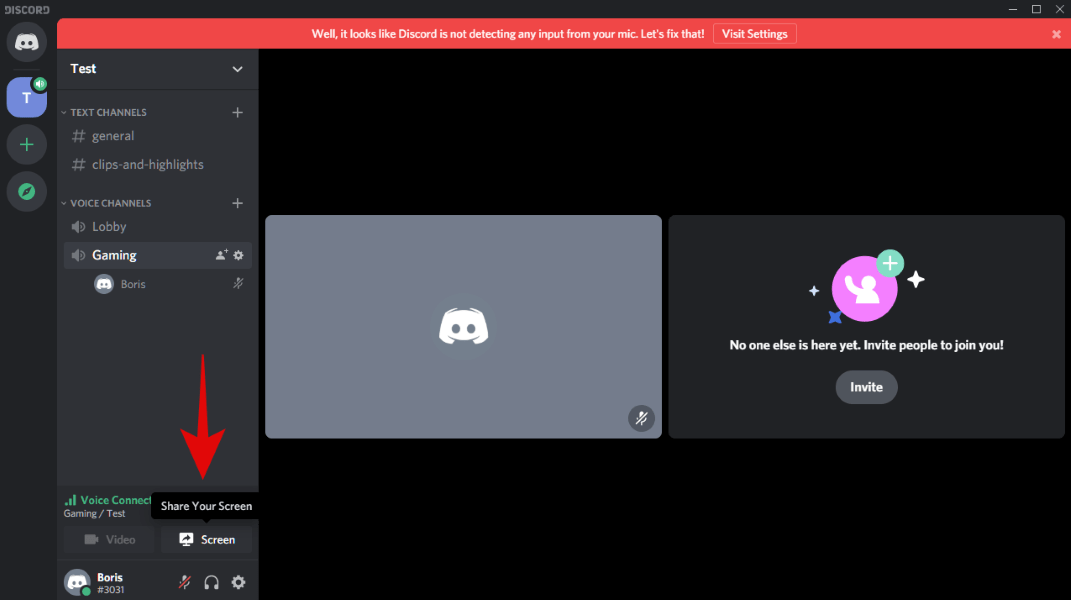Open Explore Public Servers compass icon
Image resolution: width=1071 pixels, height=600 pixels.
27,191
